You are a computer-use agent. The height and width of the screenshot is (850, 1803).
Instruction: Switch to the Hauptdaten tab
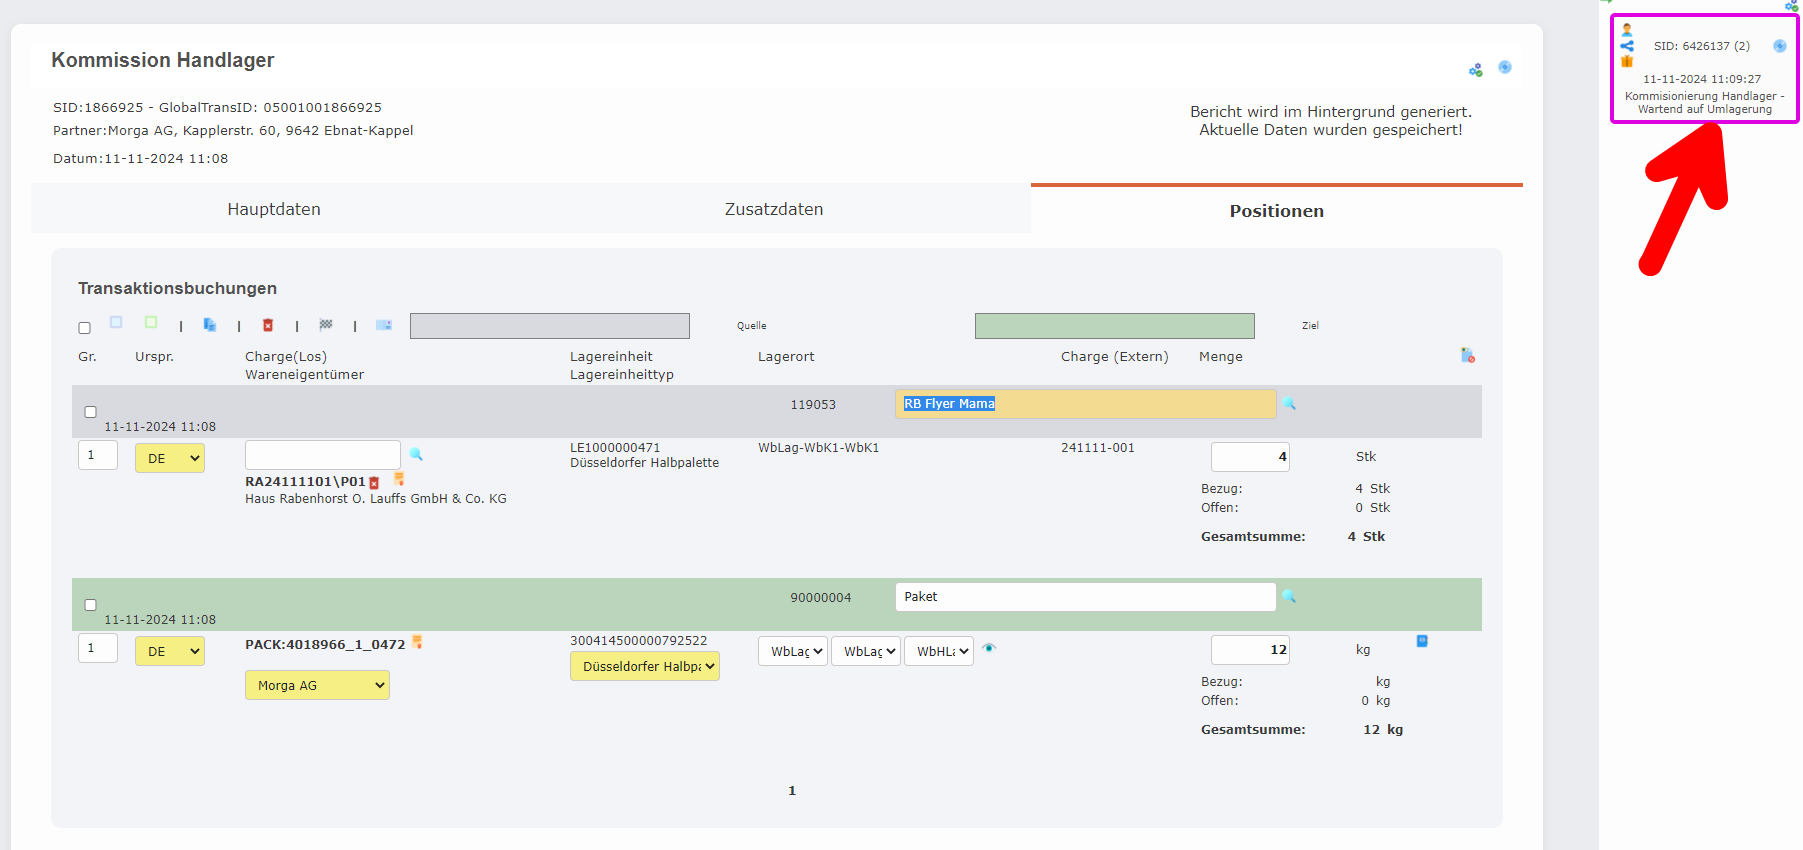point(274,209)
